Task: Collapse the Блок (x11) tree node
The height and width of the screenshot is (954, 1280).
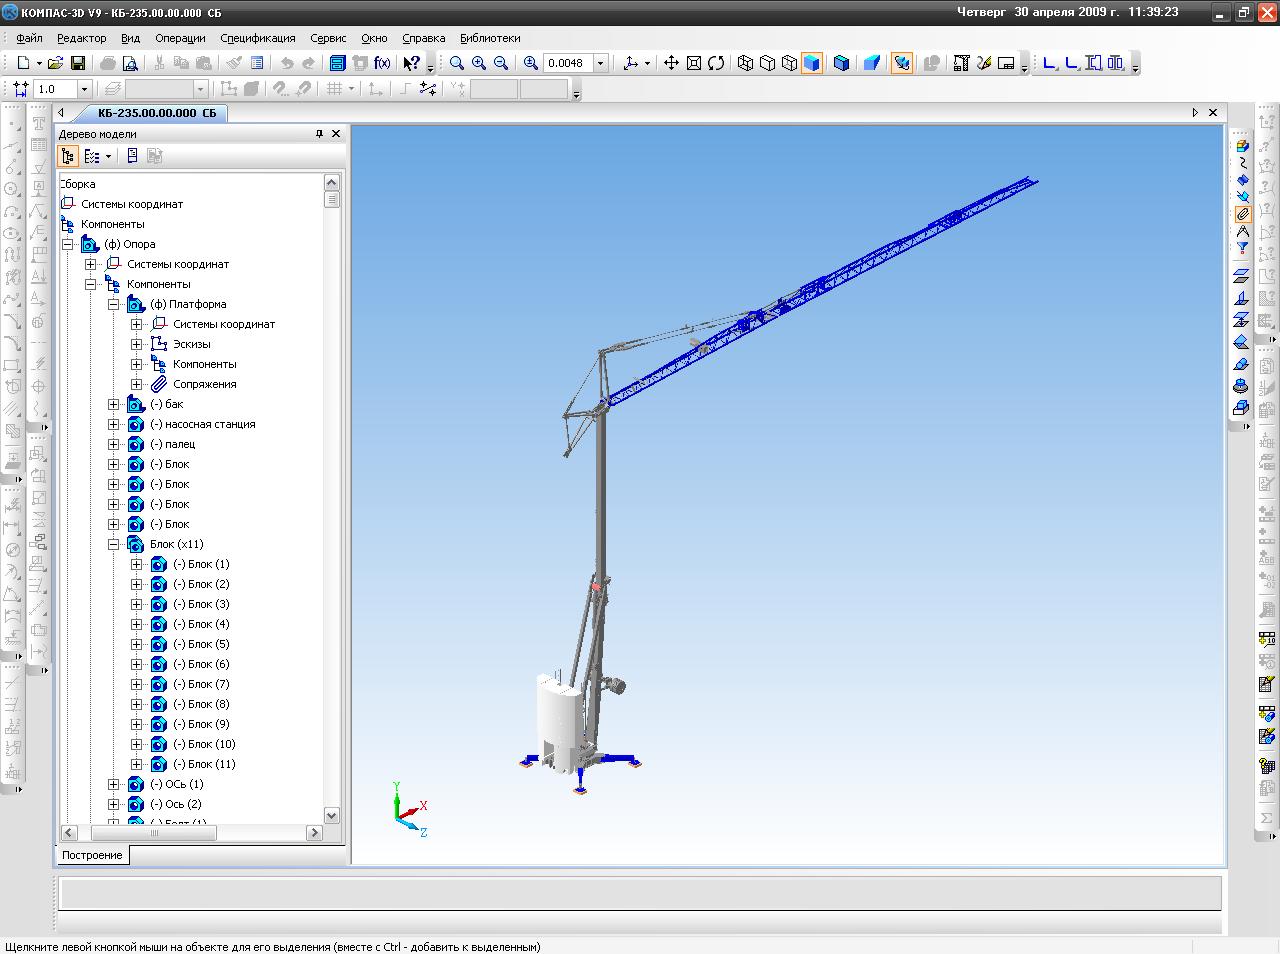Action: point(114,544)
